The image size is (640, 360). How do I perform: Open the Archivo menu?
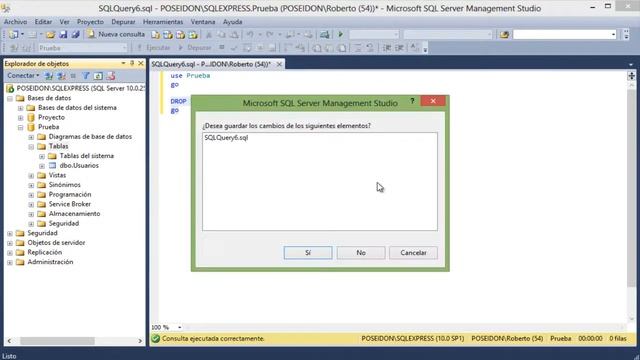pos(15,22)
